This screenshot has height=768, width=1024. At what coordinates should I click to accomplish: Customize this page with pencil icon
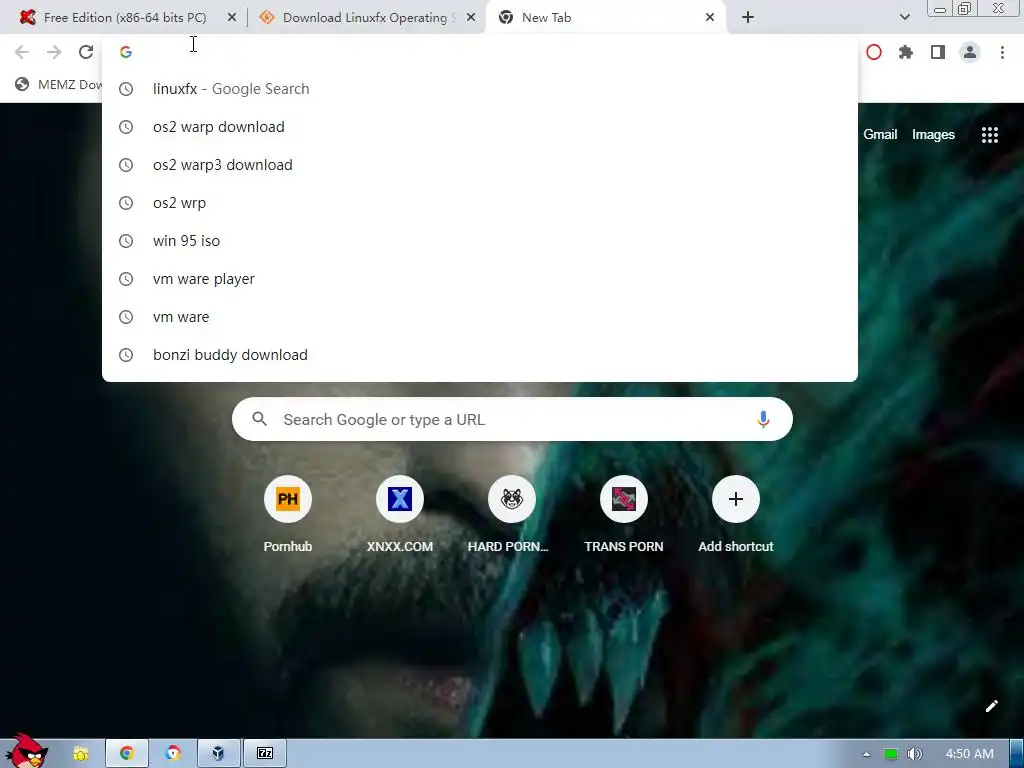[991, 706]
